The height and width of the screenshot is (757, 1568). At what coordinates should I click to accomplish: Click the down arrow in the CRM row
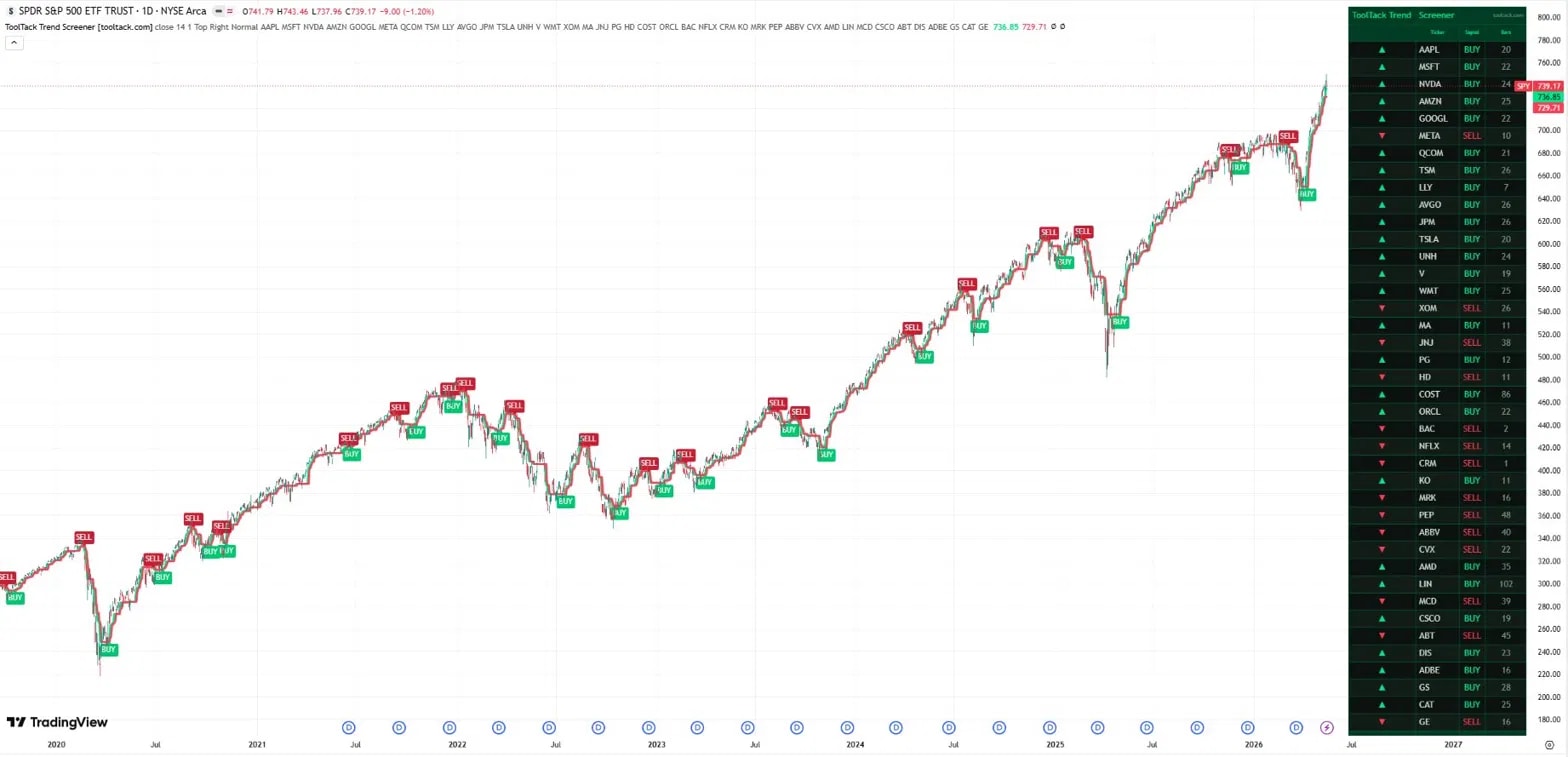[x=1382, y=463]
